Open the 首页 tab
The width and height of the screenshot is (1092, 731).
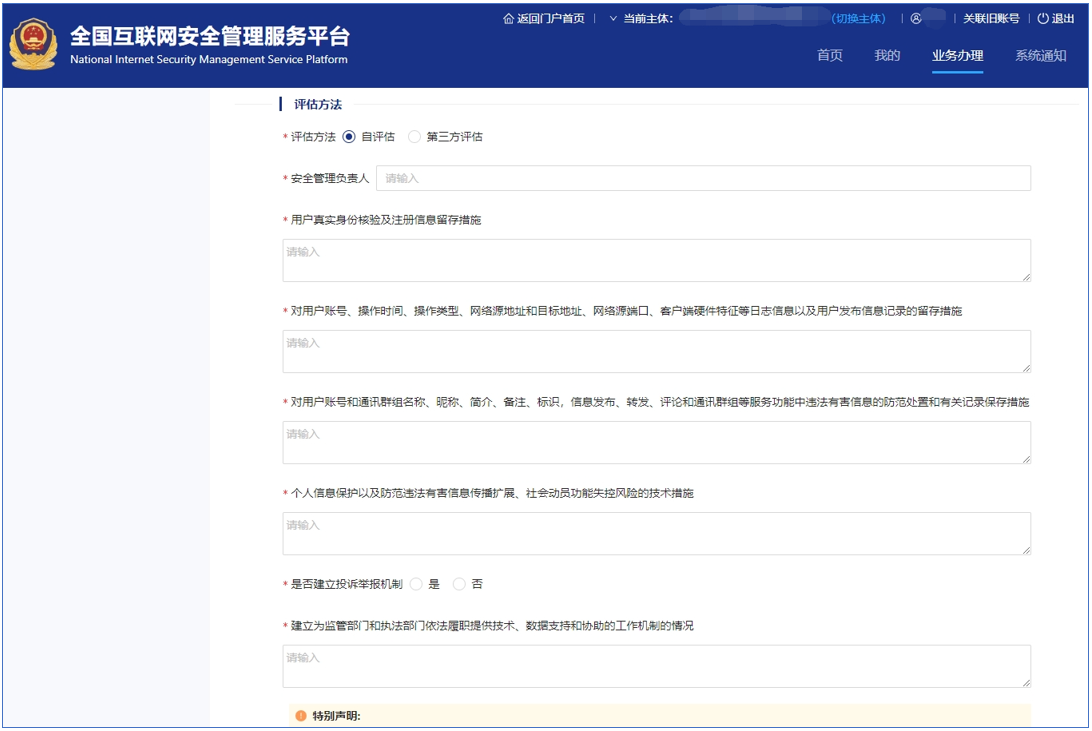pos(830,56)
